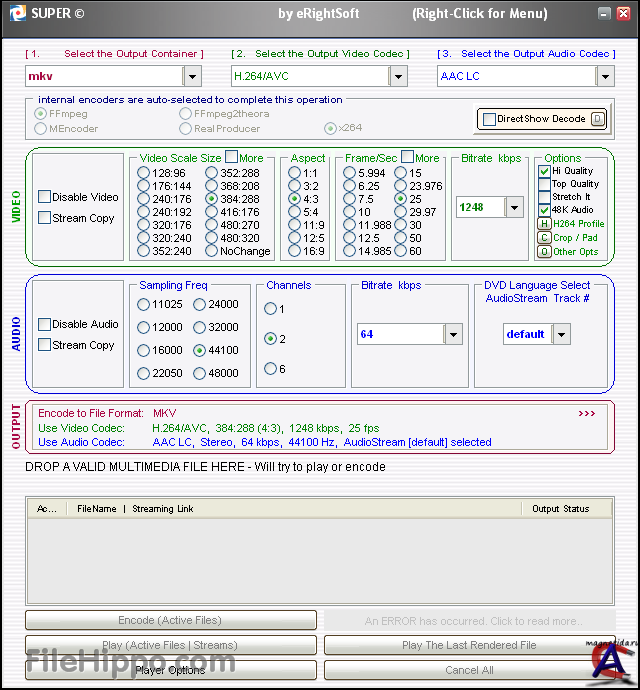Expand the AudioStream Track default dropdown
This screenshot has height=690, width=640.
[x=561, y=334]
